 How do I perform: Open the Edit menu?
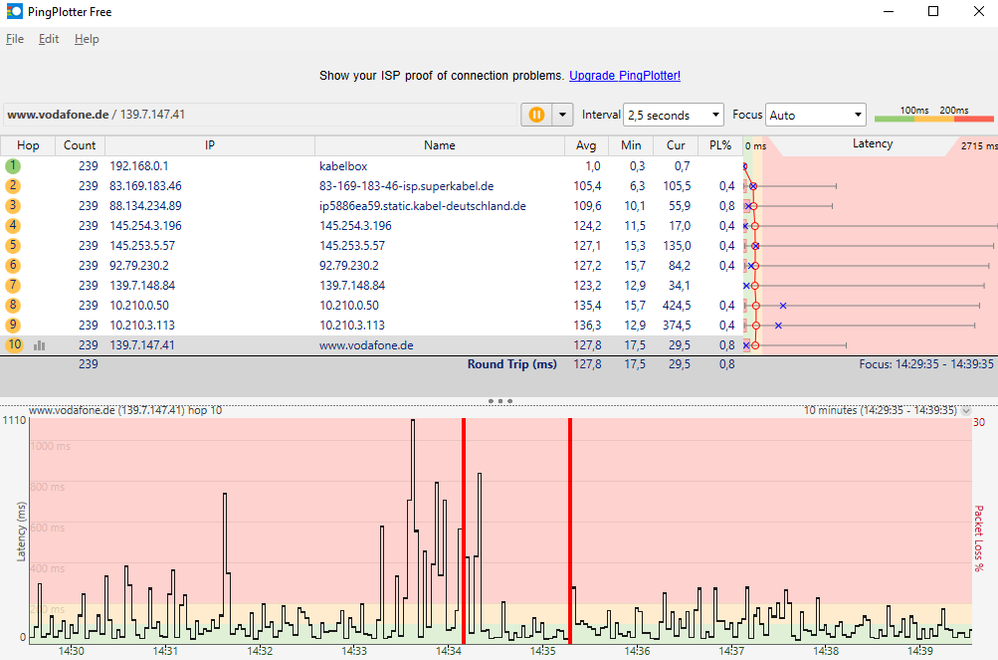click(48, 39)
